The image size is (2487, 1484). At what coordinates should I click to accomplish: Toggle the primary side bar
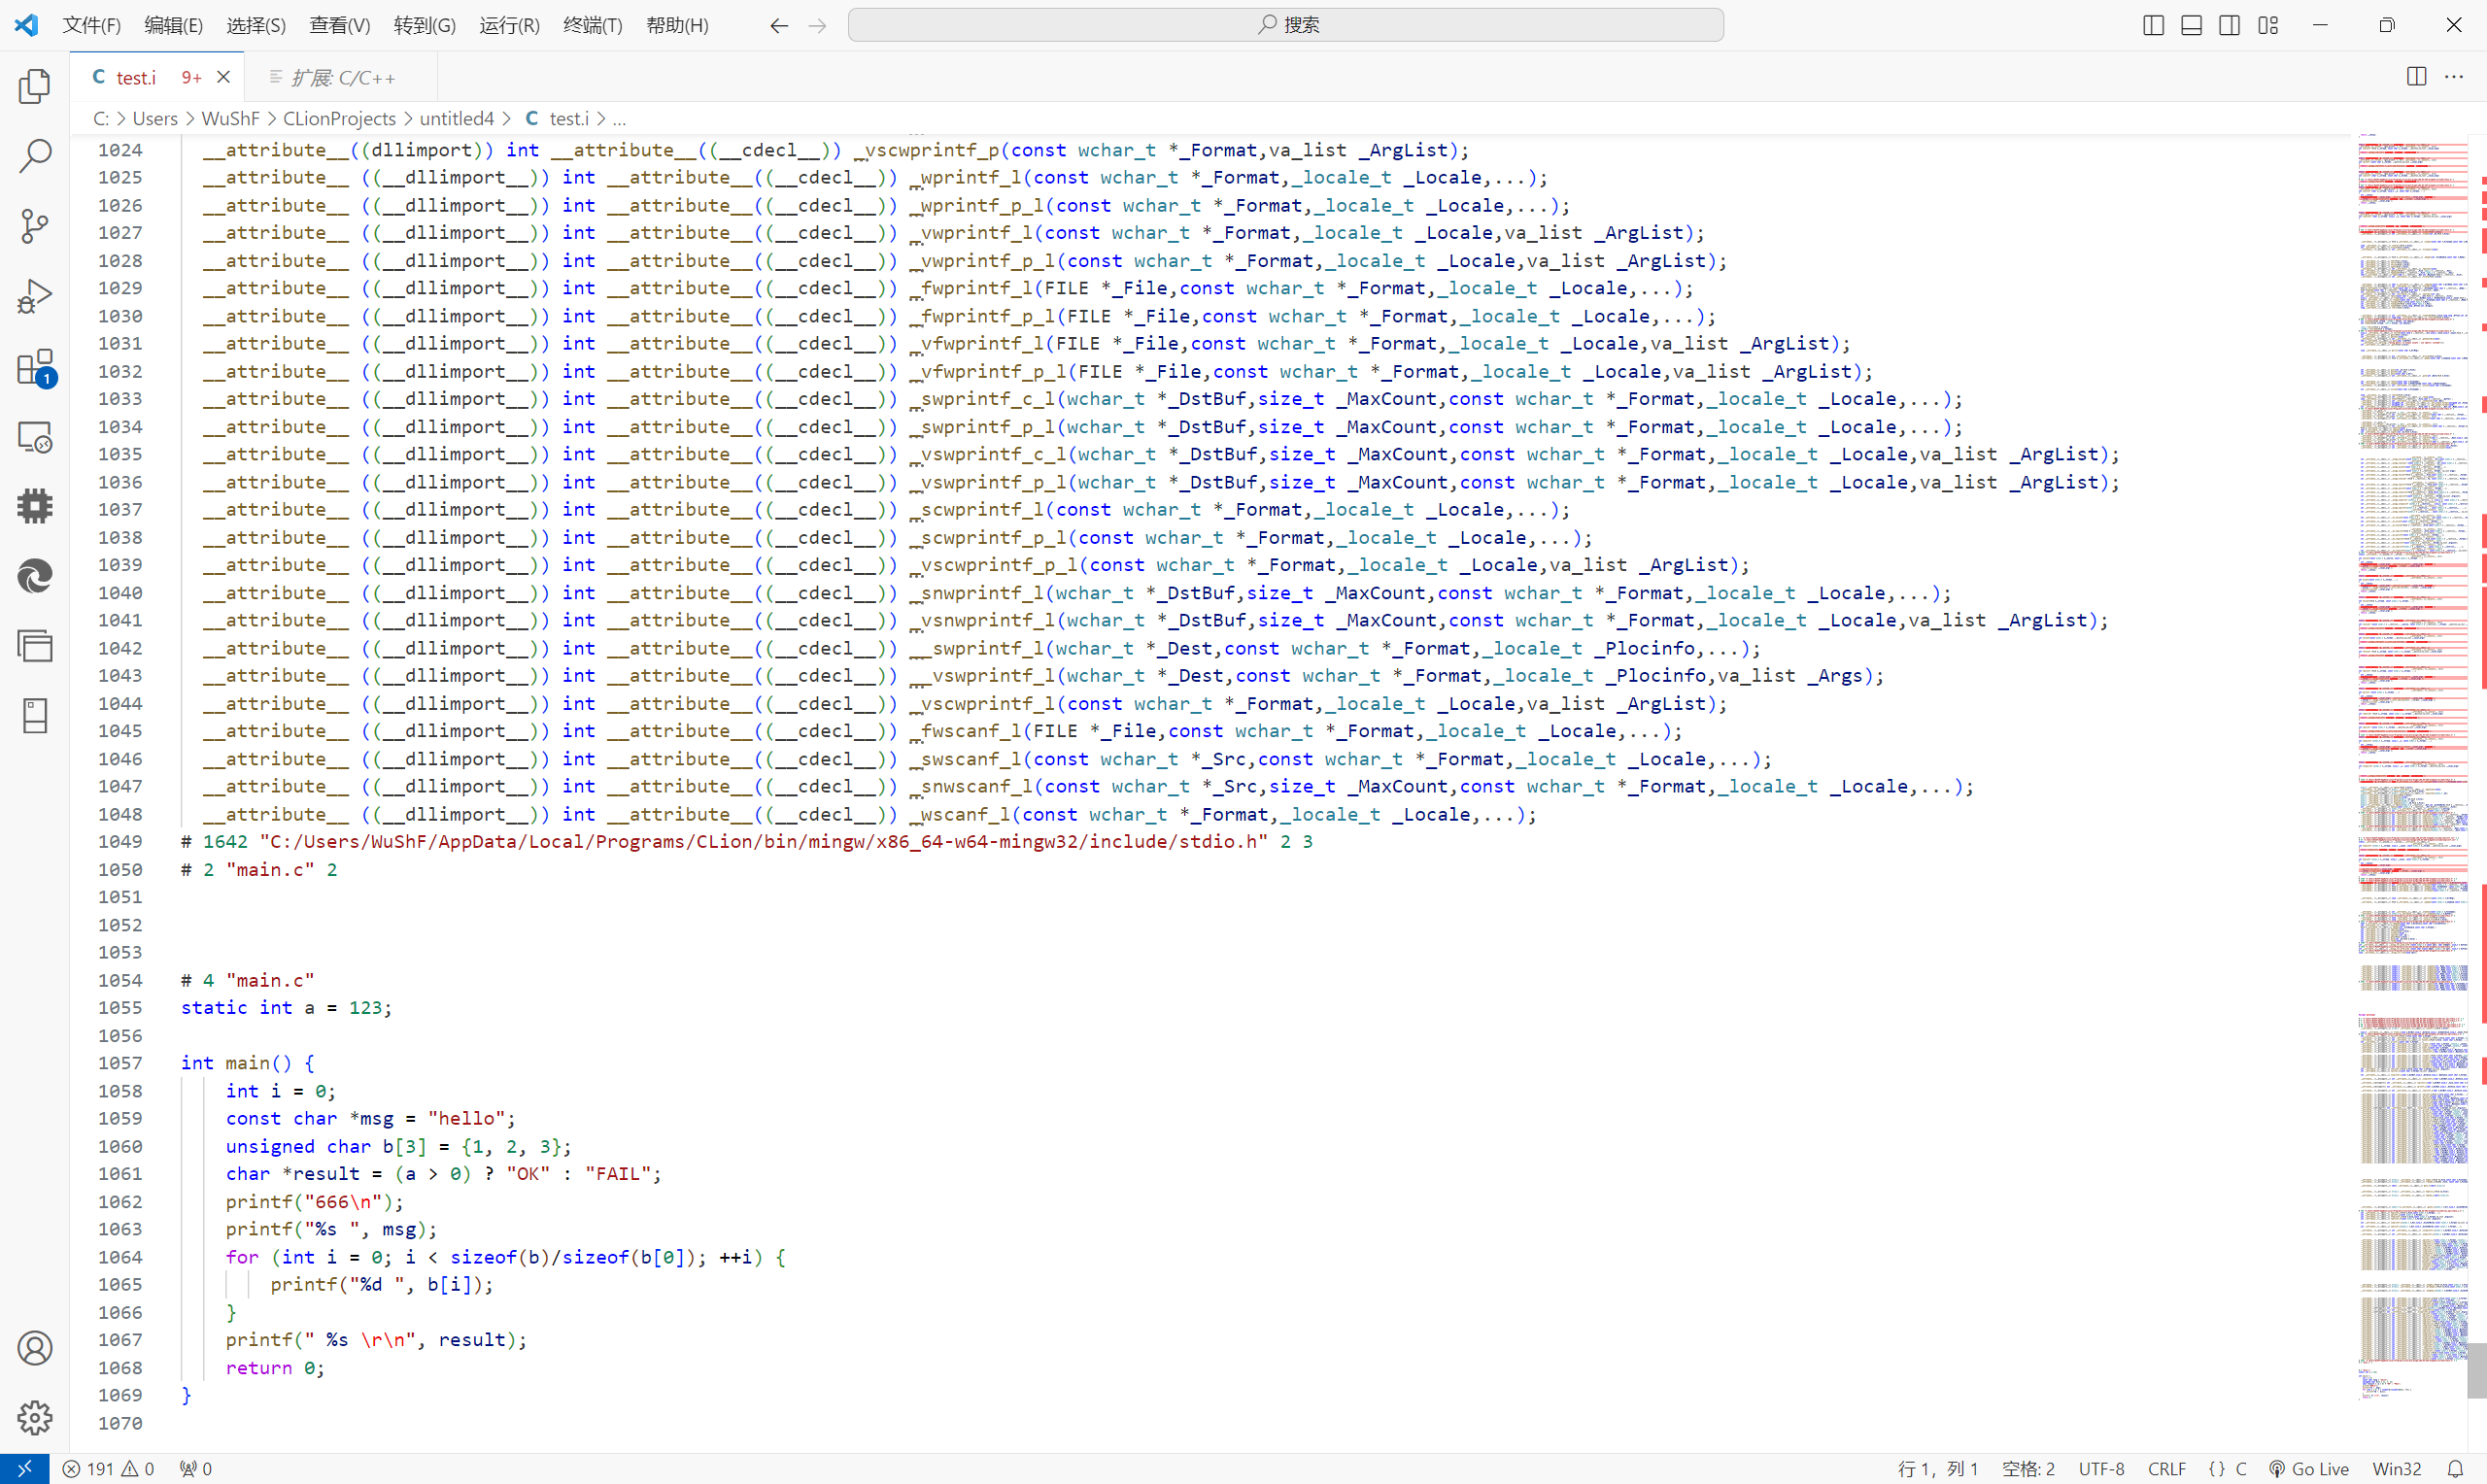[x=2154, y=25]
